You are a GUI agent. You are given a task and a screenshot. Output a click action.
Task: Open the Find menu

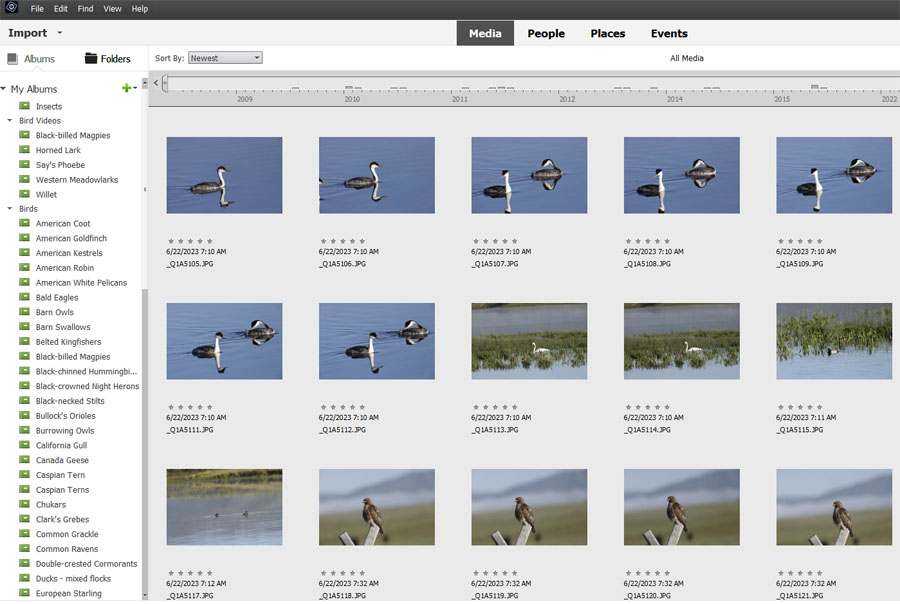85,9
